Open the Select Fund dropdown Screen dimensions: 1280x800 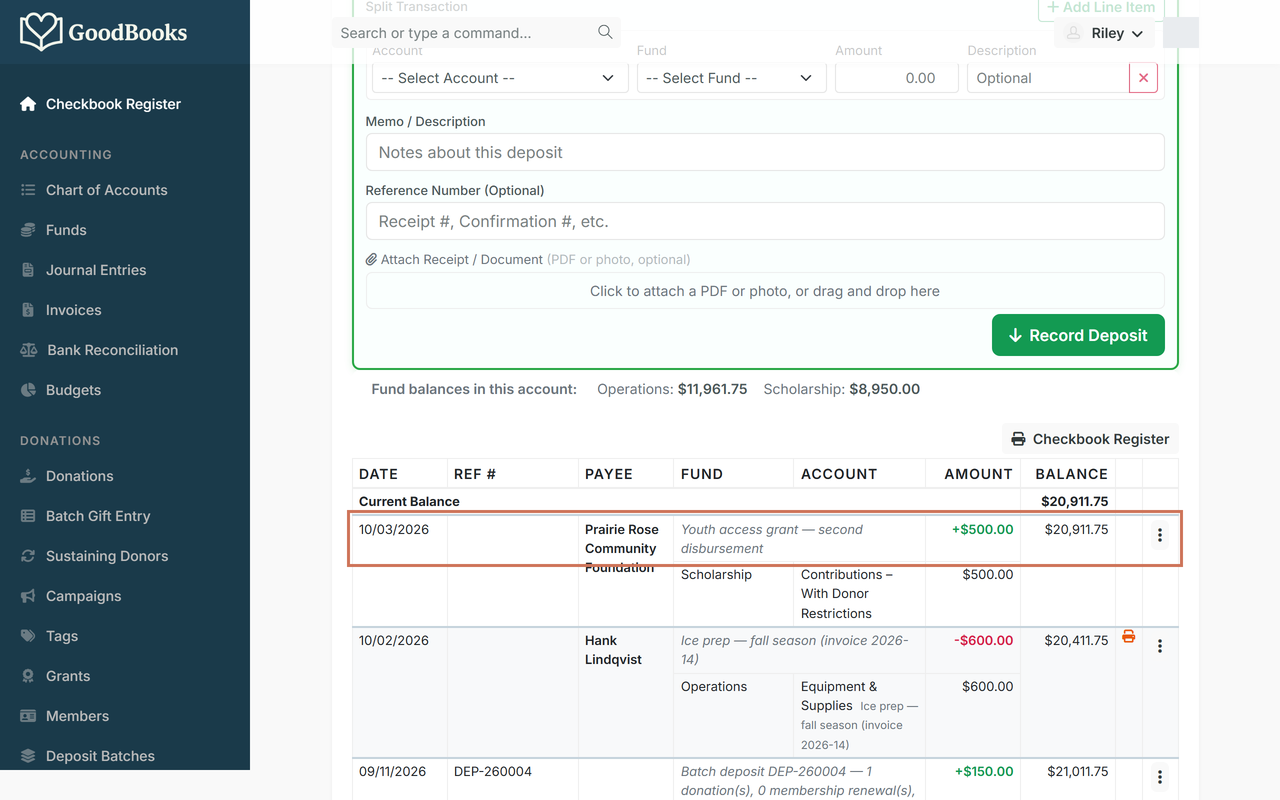pos(732,78)
